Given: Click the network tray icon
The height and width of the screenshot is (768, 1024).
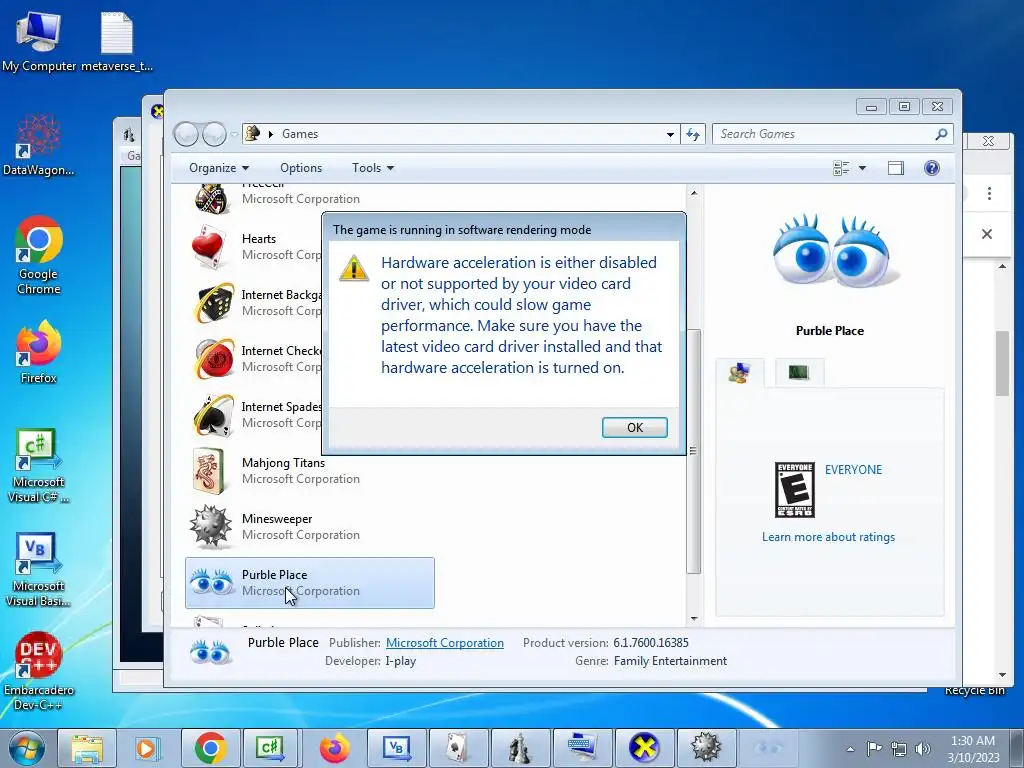Looking at the screenshot, I should 899,749.
